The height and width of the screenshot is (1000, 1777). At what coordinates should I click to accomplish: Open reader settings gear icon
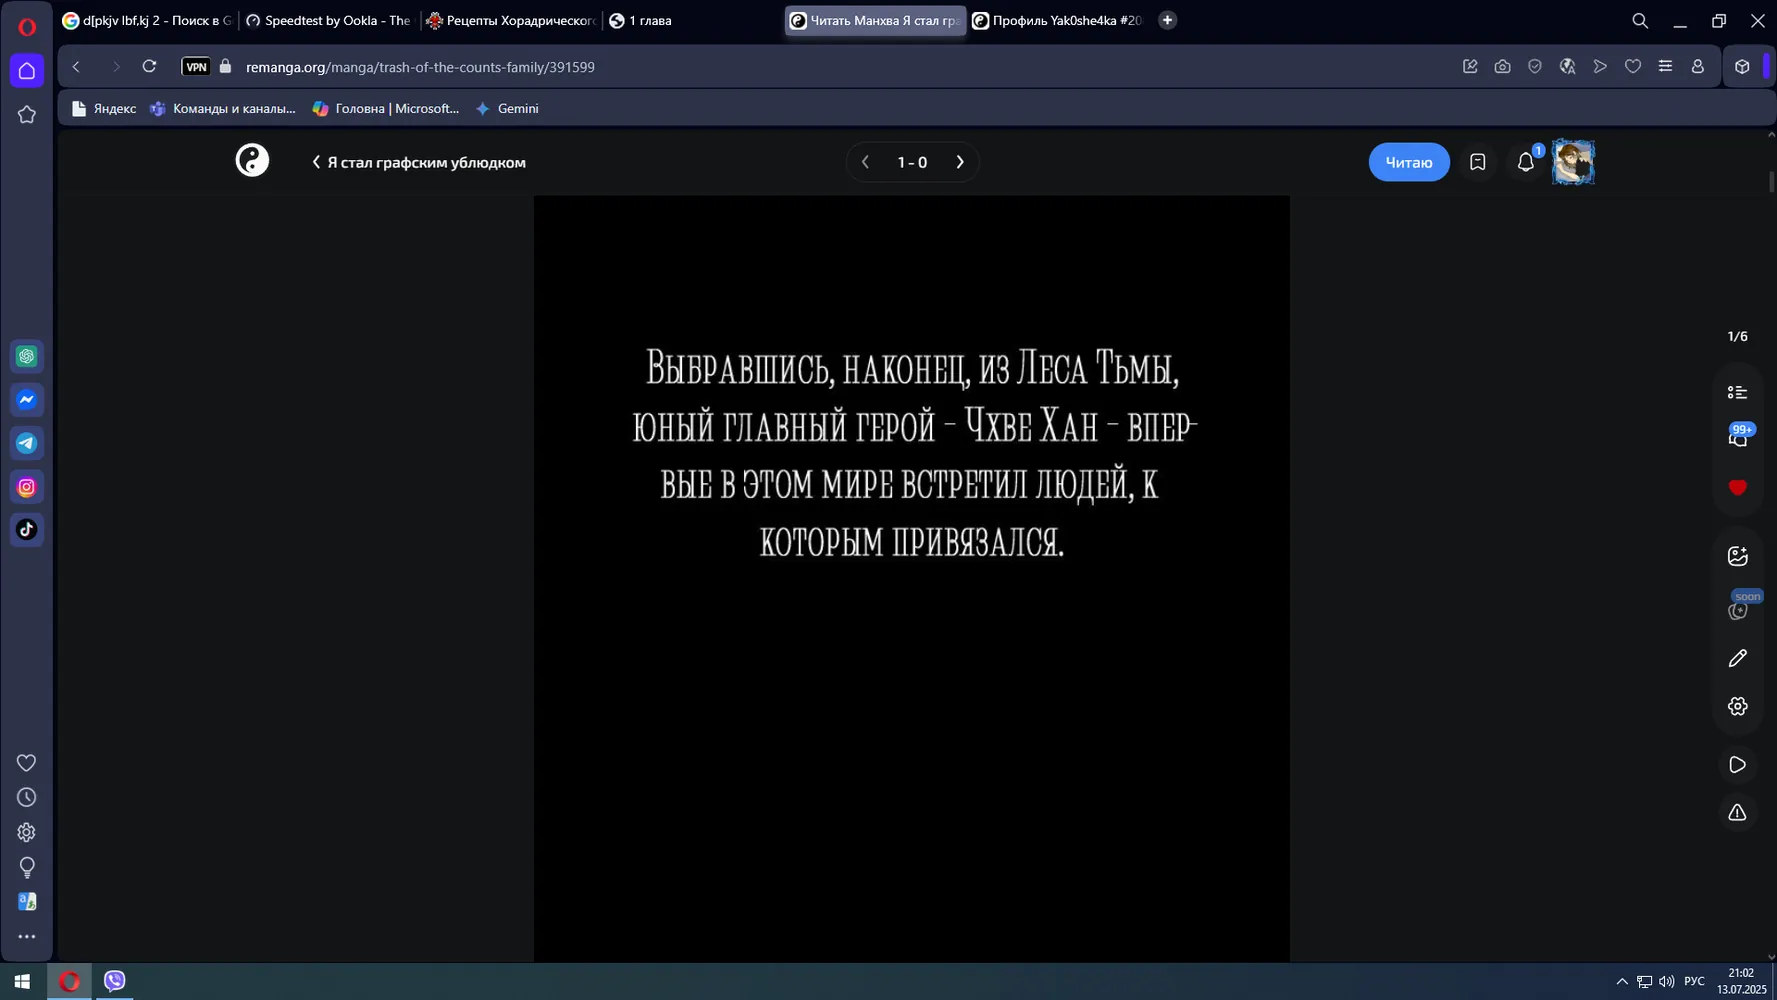1738,706
